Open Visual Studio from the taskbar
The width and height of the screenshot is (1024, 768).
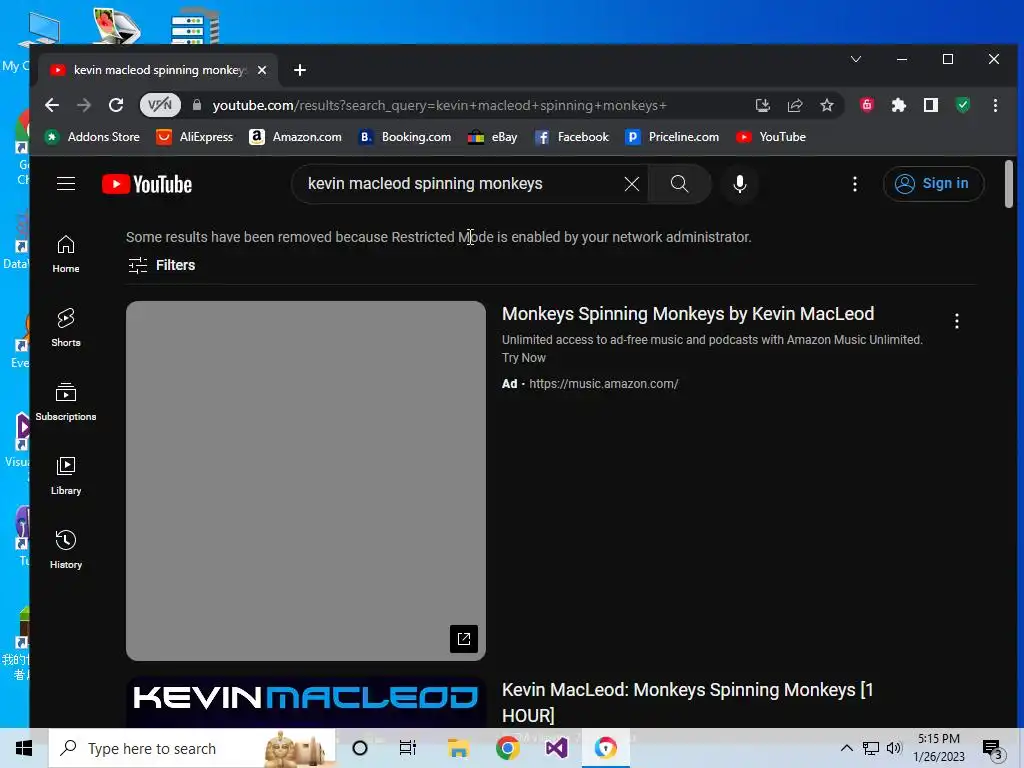[x=556, y=748]
